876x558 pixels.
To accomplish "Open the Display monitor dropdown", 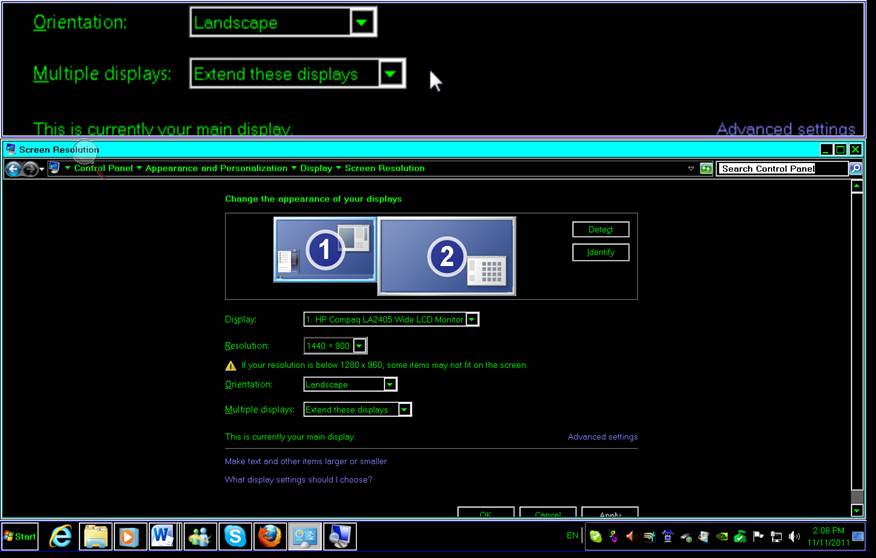I will click(391, 319).
